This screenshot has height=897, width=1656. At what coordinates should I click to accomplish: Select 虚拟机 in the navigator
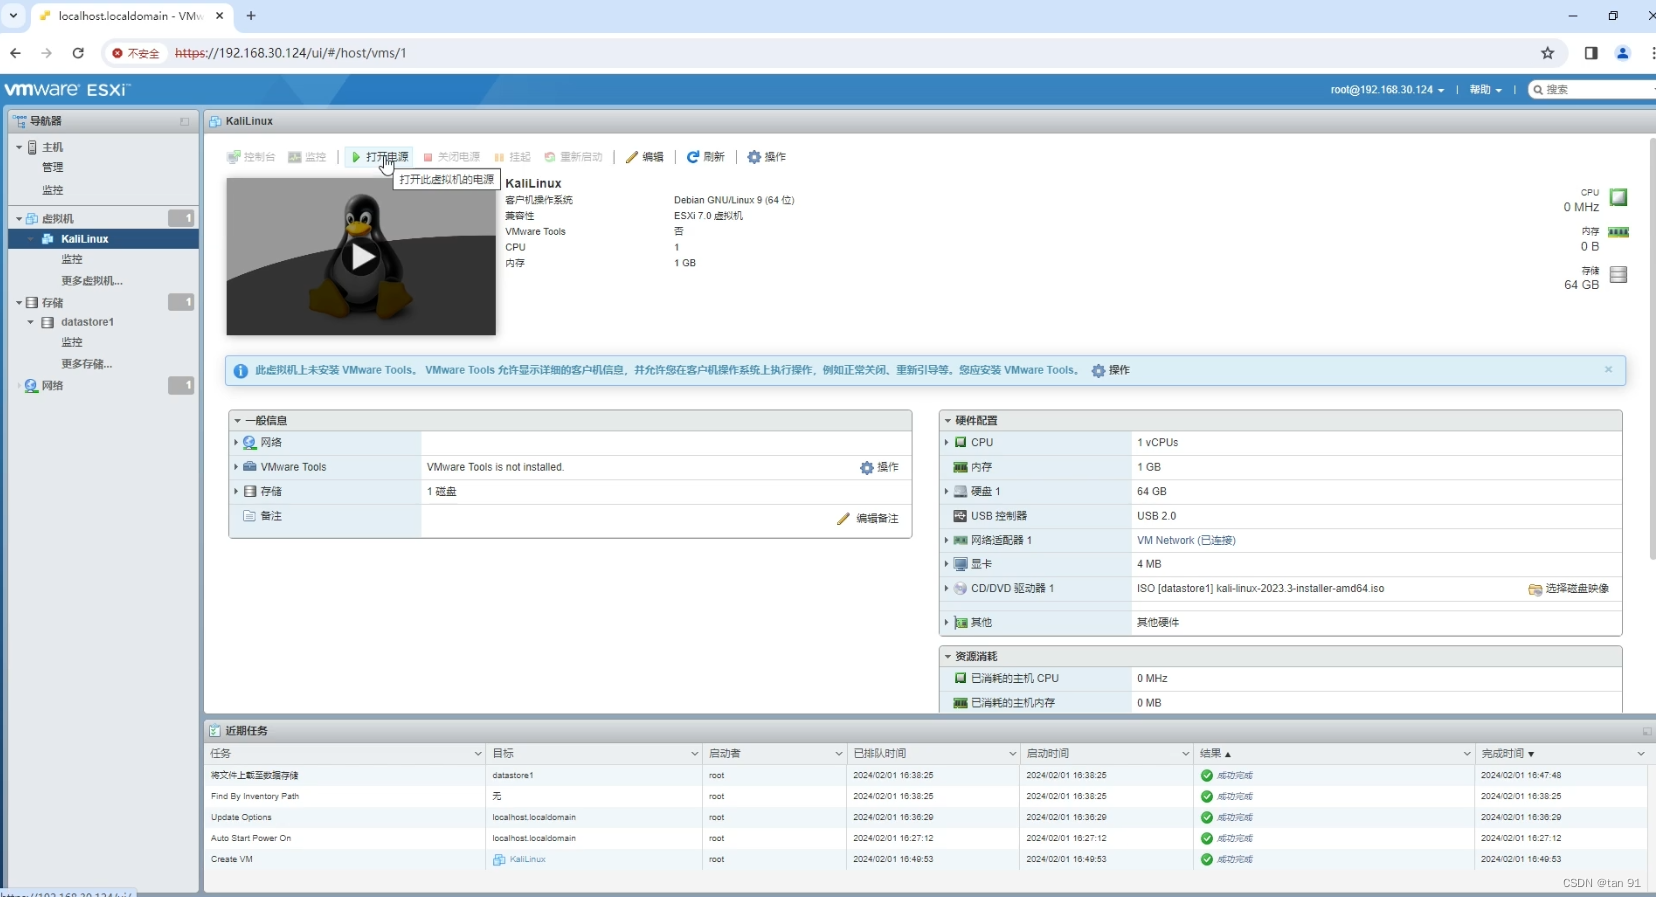pos(57,218)
